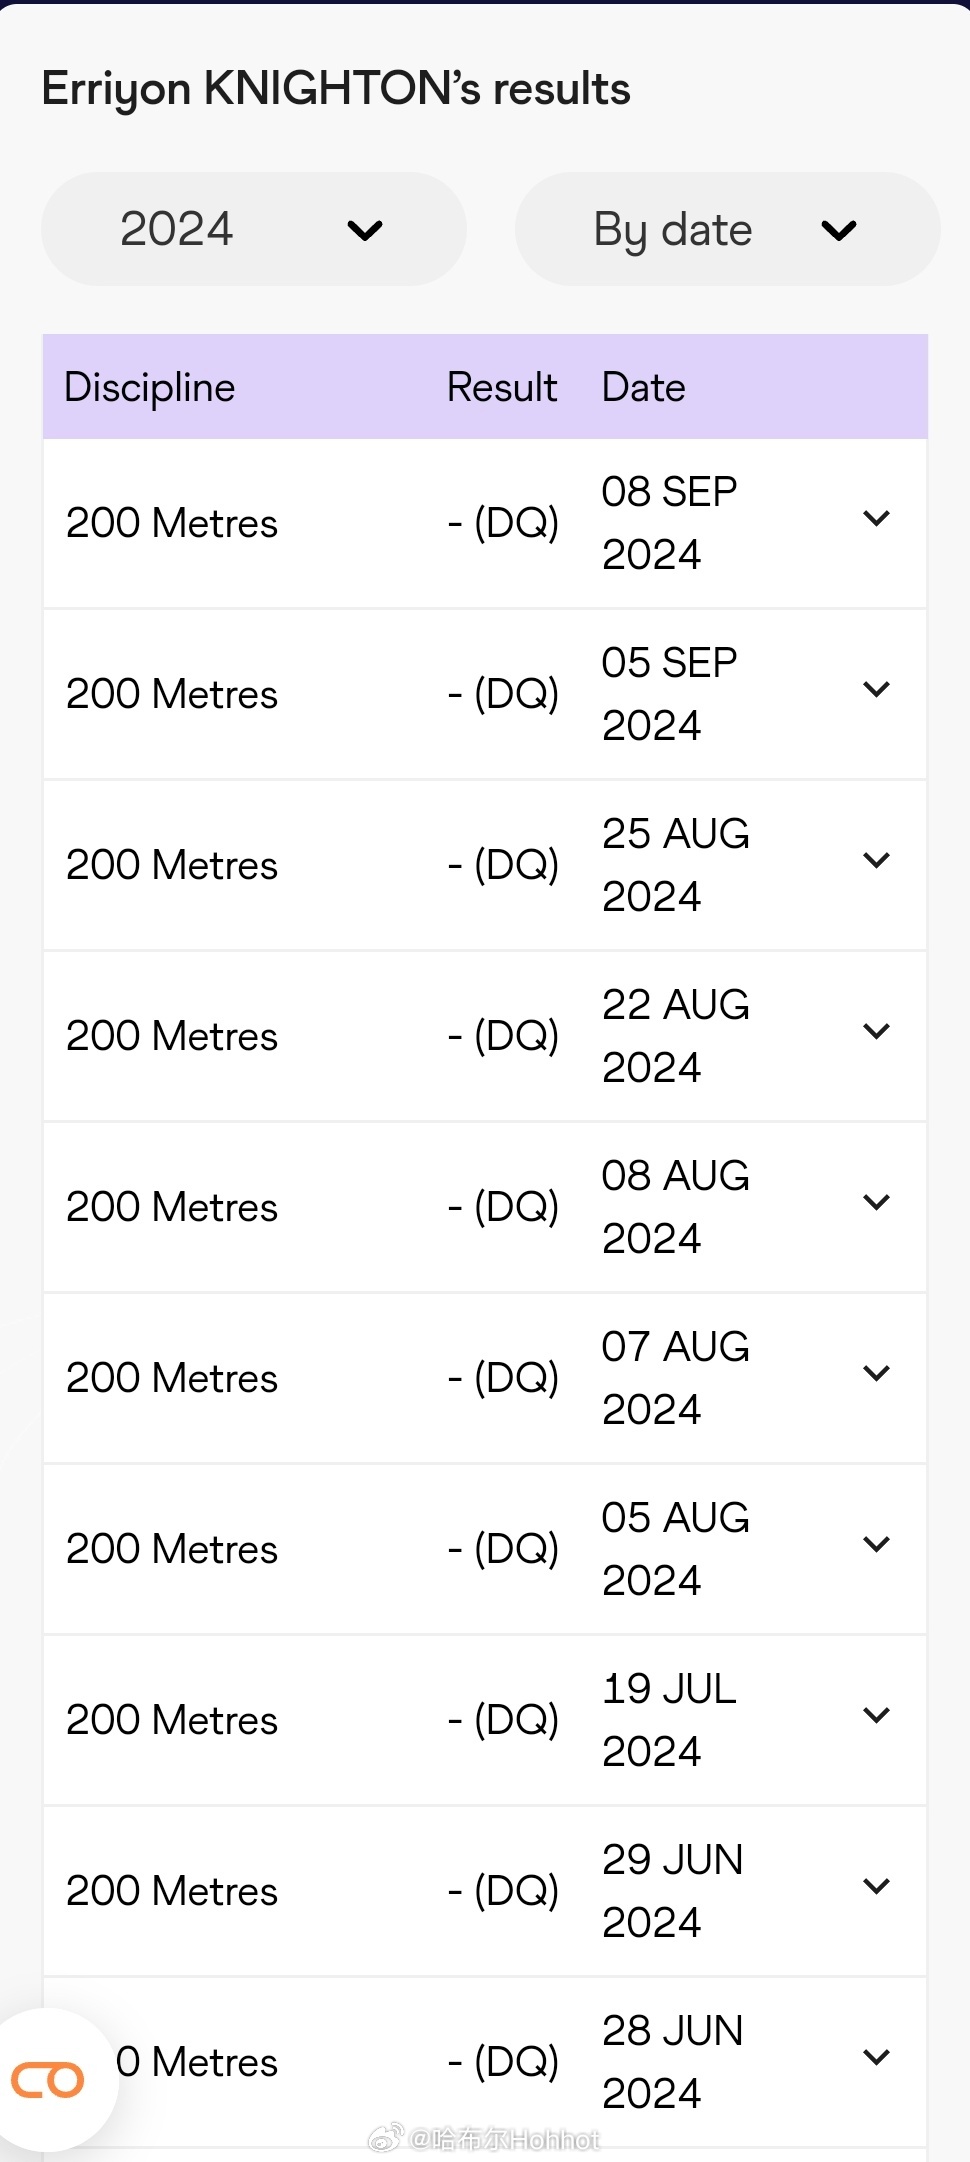Select the 200 Metres row dated 08 SEP
Image resolution: width=970 pixels, height=2162 pixels.
pyautogui.click(x=485, y=523)
